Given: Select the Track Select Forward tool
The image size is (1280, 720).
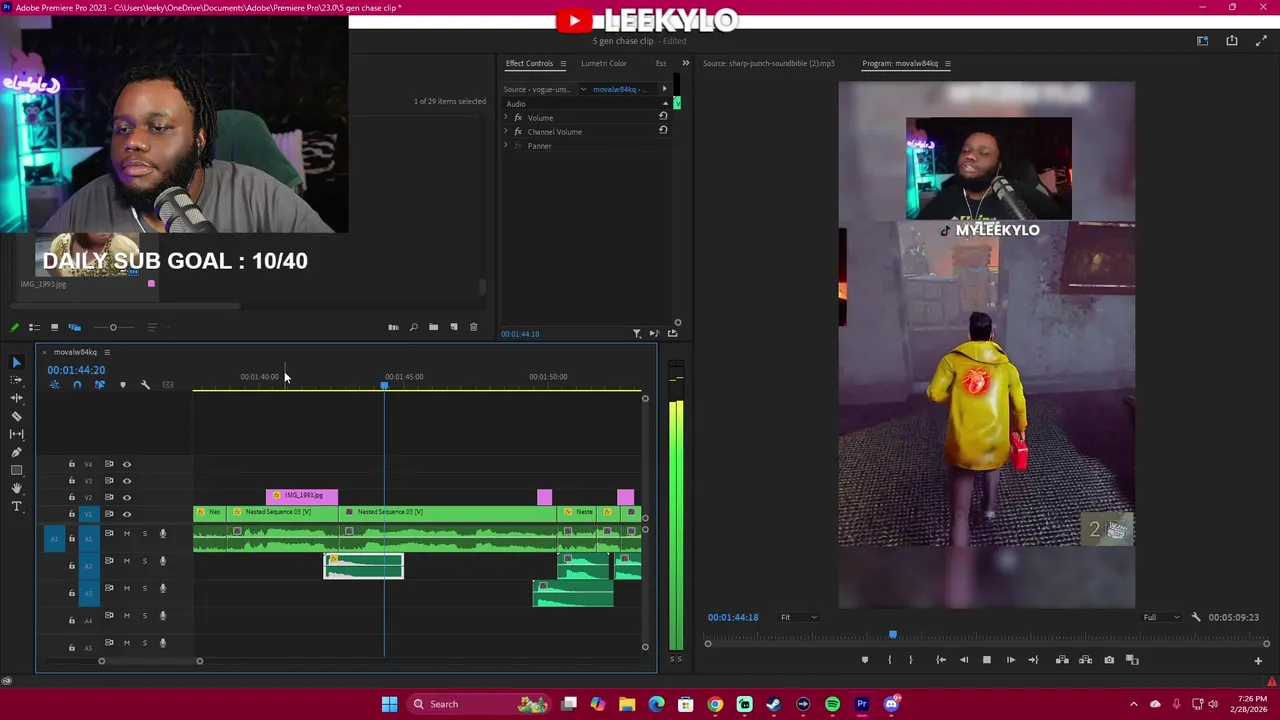Looking at the screenshot, I should 16,380.
